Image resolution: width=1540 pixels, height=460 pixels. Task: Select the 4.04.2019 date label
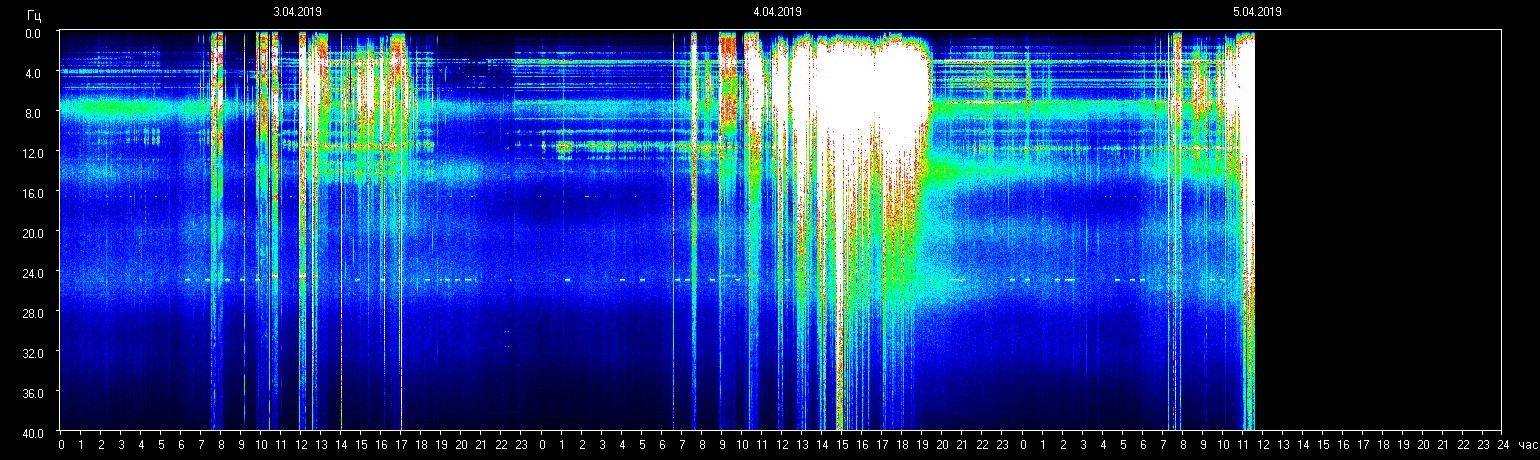pyautogui.click(x=777, y=12)
